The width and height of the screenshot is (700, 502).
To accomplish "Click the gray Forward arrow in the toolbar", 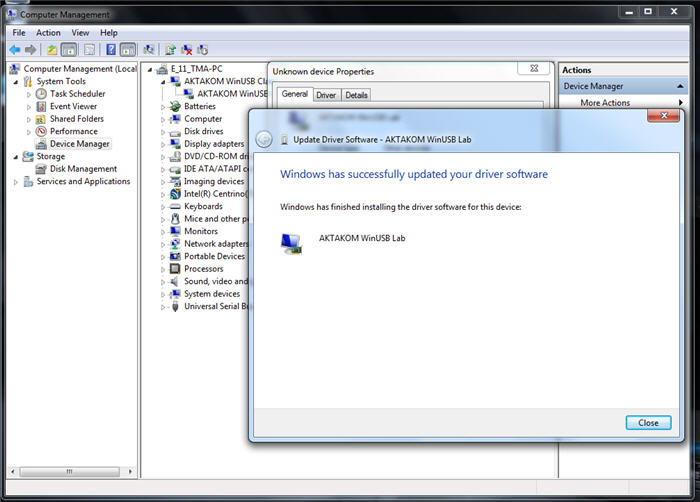I will tap(30, 50).
